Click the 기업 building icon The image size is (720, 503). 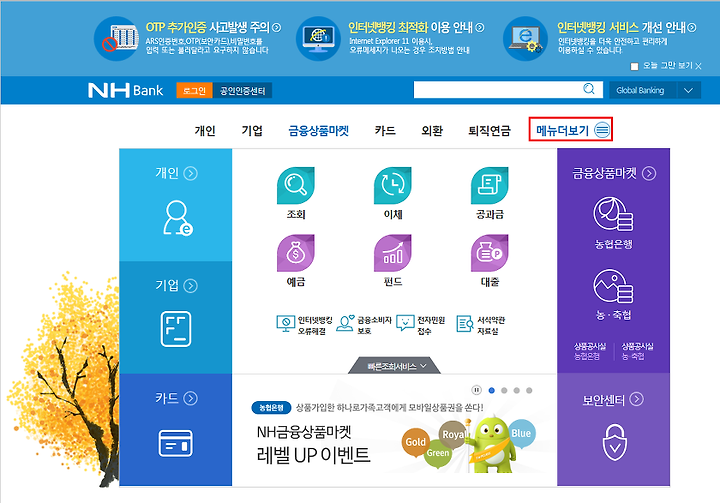pos(176,329)
